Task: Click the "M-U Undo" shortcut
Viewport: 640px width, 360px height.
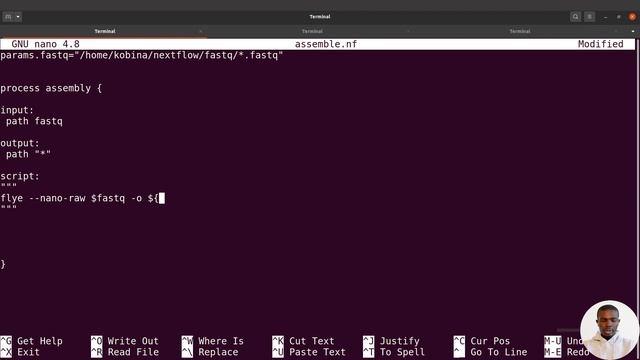Action: pos(564,341)
